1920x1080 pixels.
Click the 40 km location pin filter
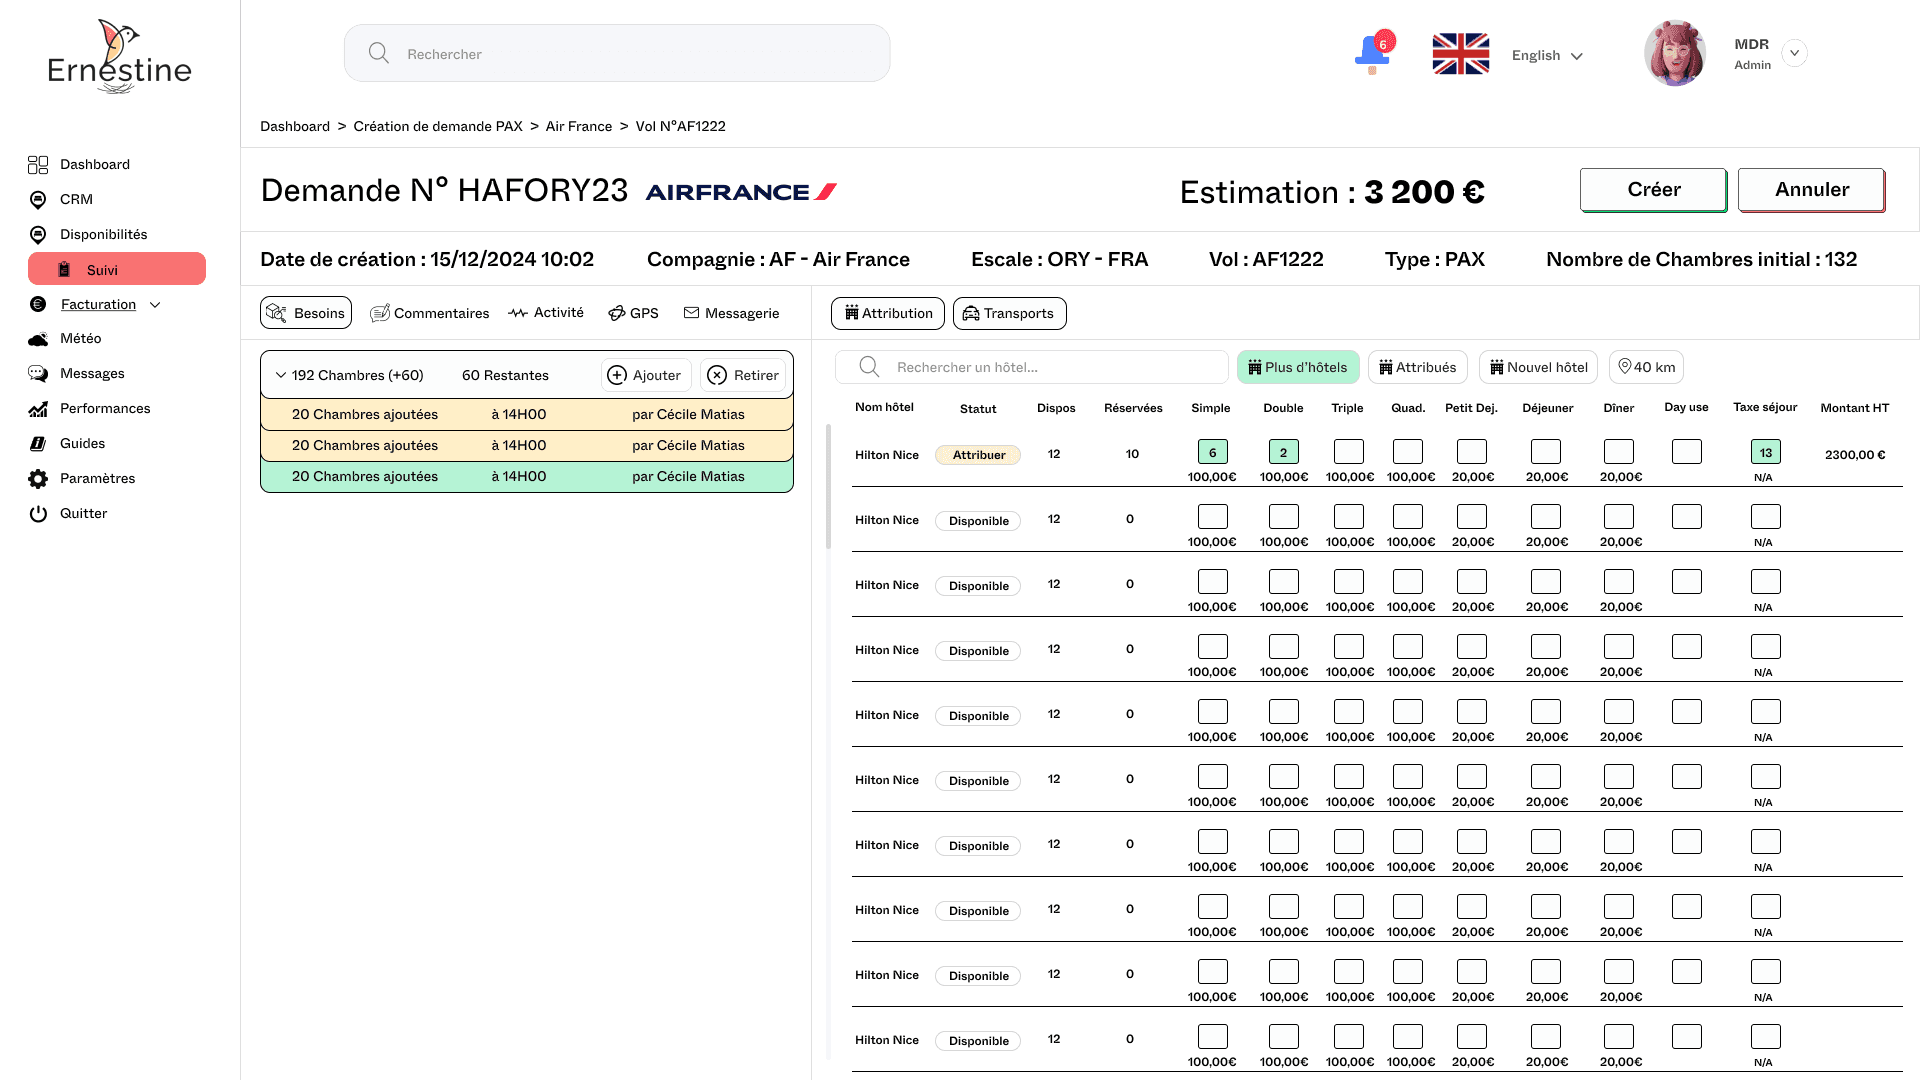[x=1646, y=367]
